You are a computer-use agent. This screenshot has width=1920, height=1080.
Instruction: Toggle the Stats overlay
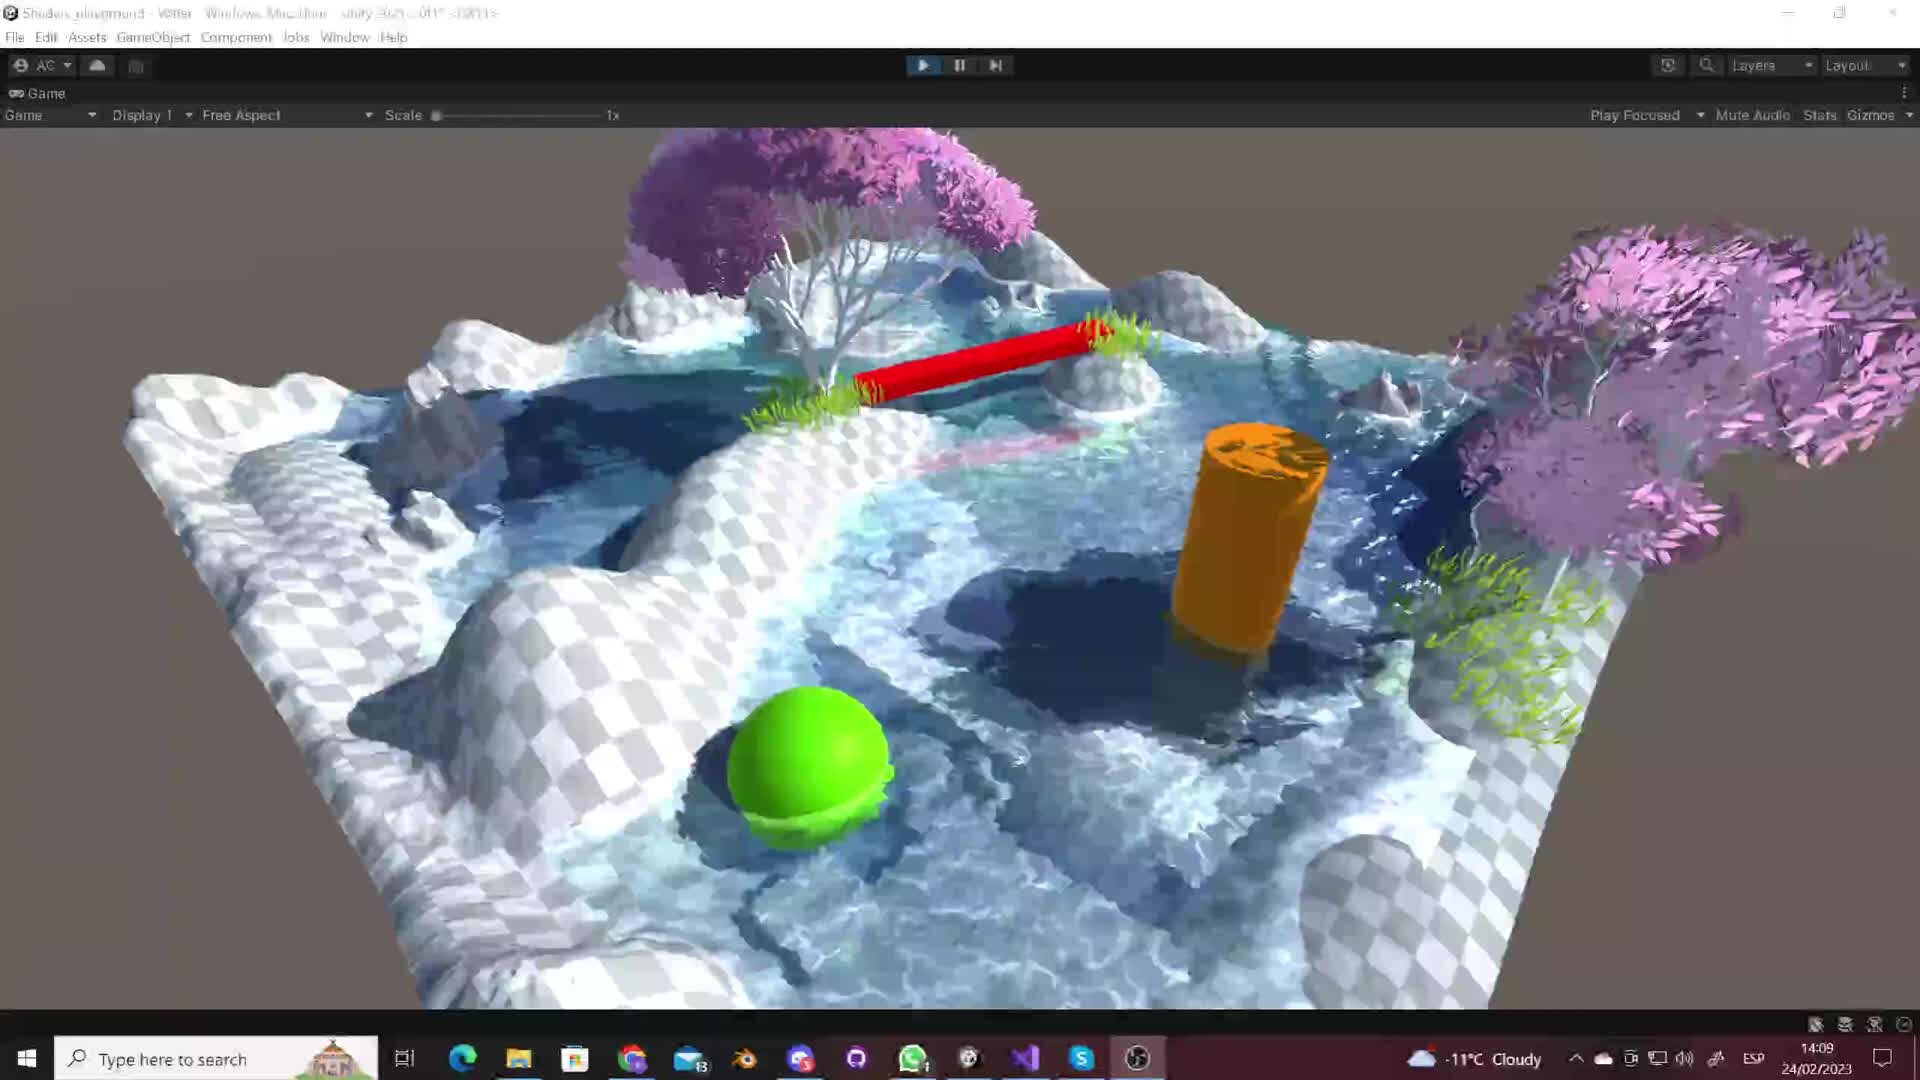point(1819,115)
